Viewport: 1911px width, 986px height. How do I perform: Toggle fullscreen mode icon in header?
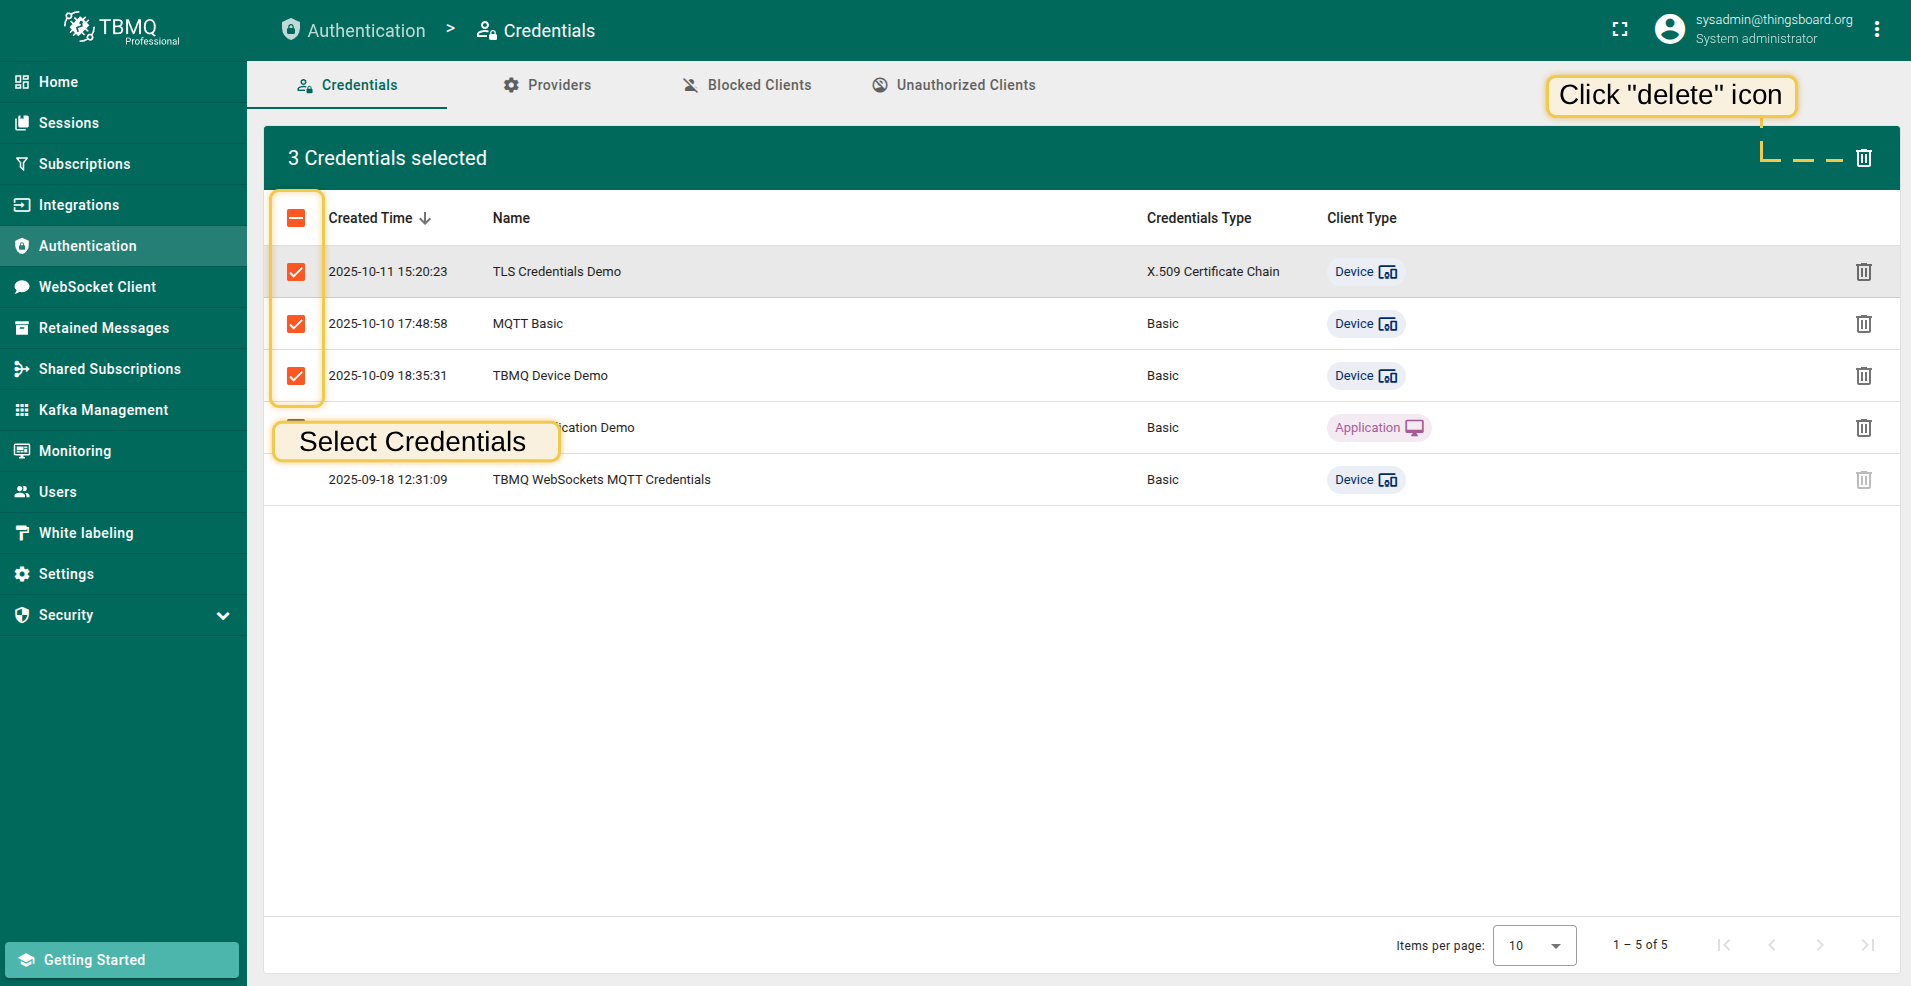(x=1620, y=30)
